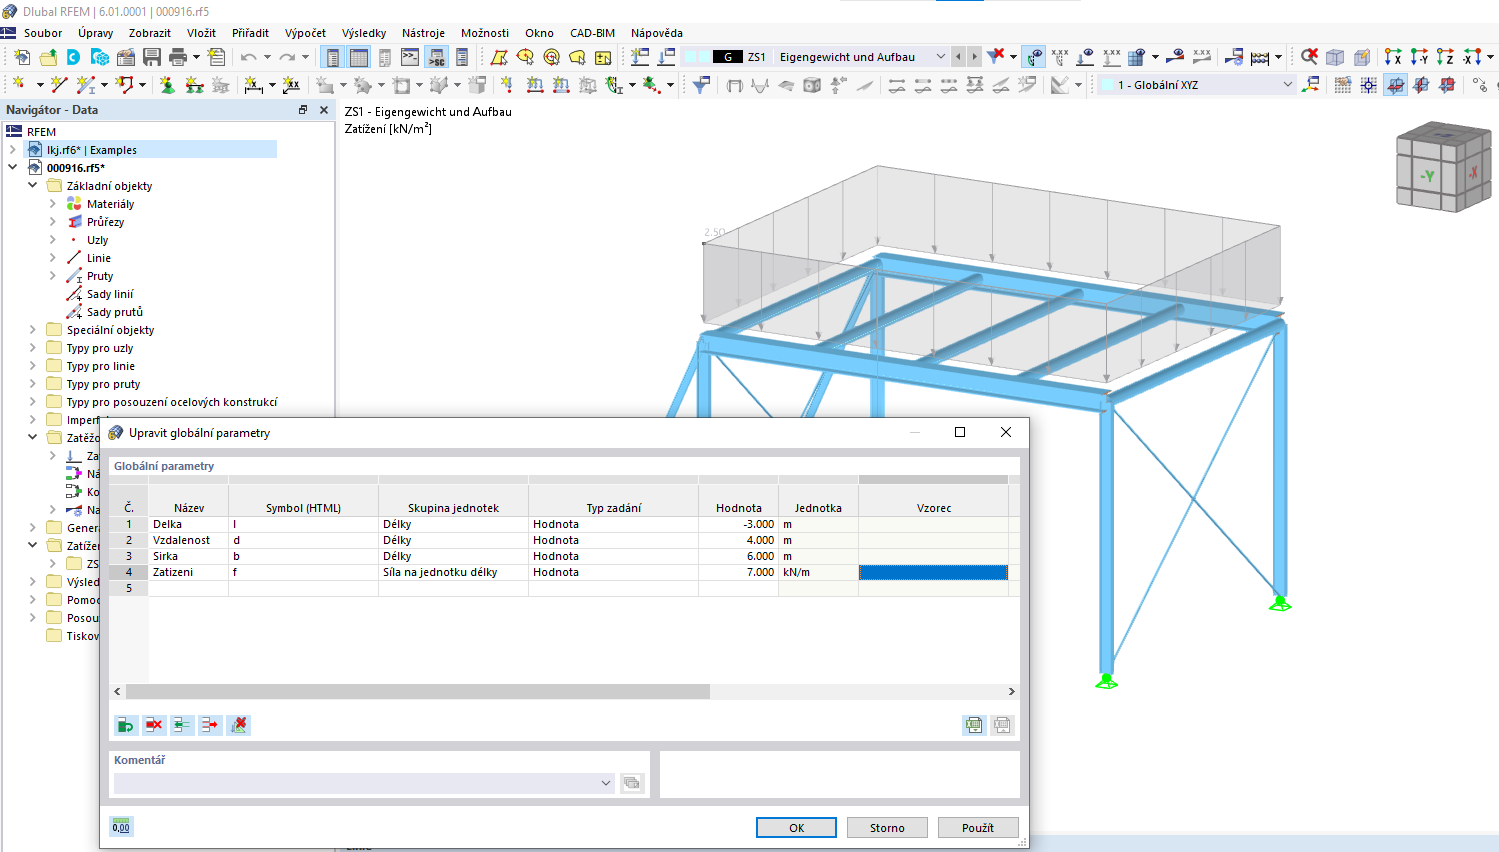Maximize the Upravit globální parametry dialog
The image size is (1499, 852).
pyautogui.click(x=960, y=432)
